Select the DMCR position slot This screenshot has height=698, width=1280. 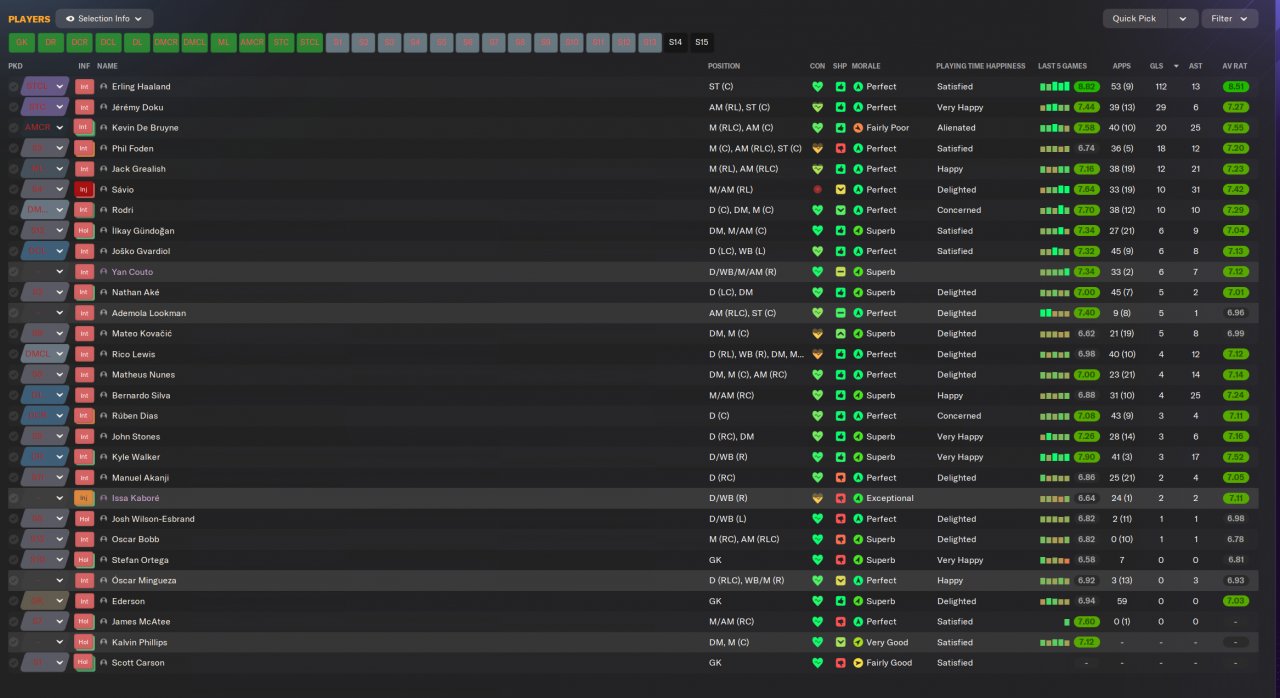[x=166, y=42]
